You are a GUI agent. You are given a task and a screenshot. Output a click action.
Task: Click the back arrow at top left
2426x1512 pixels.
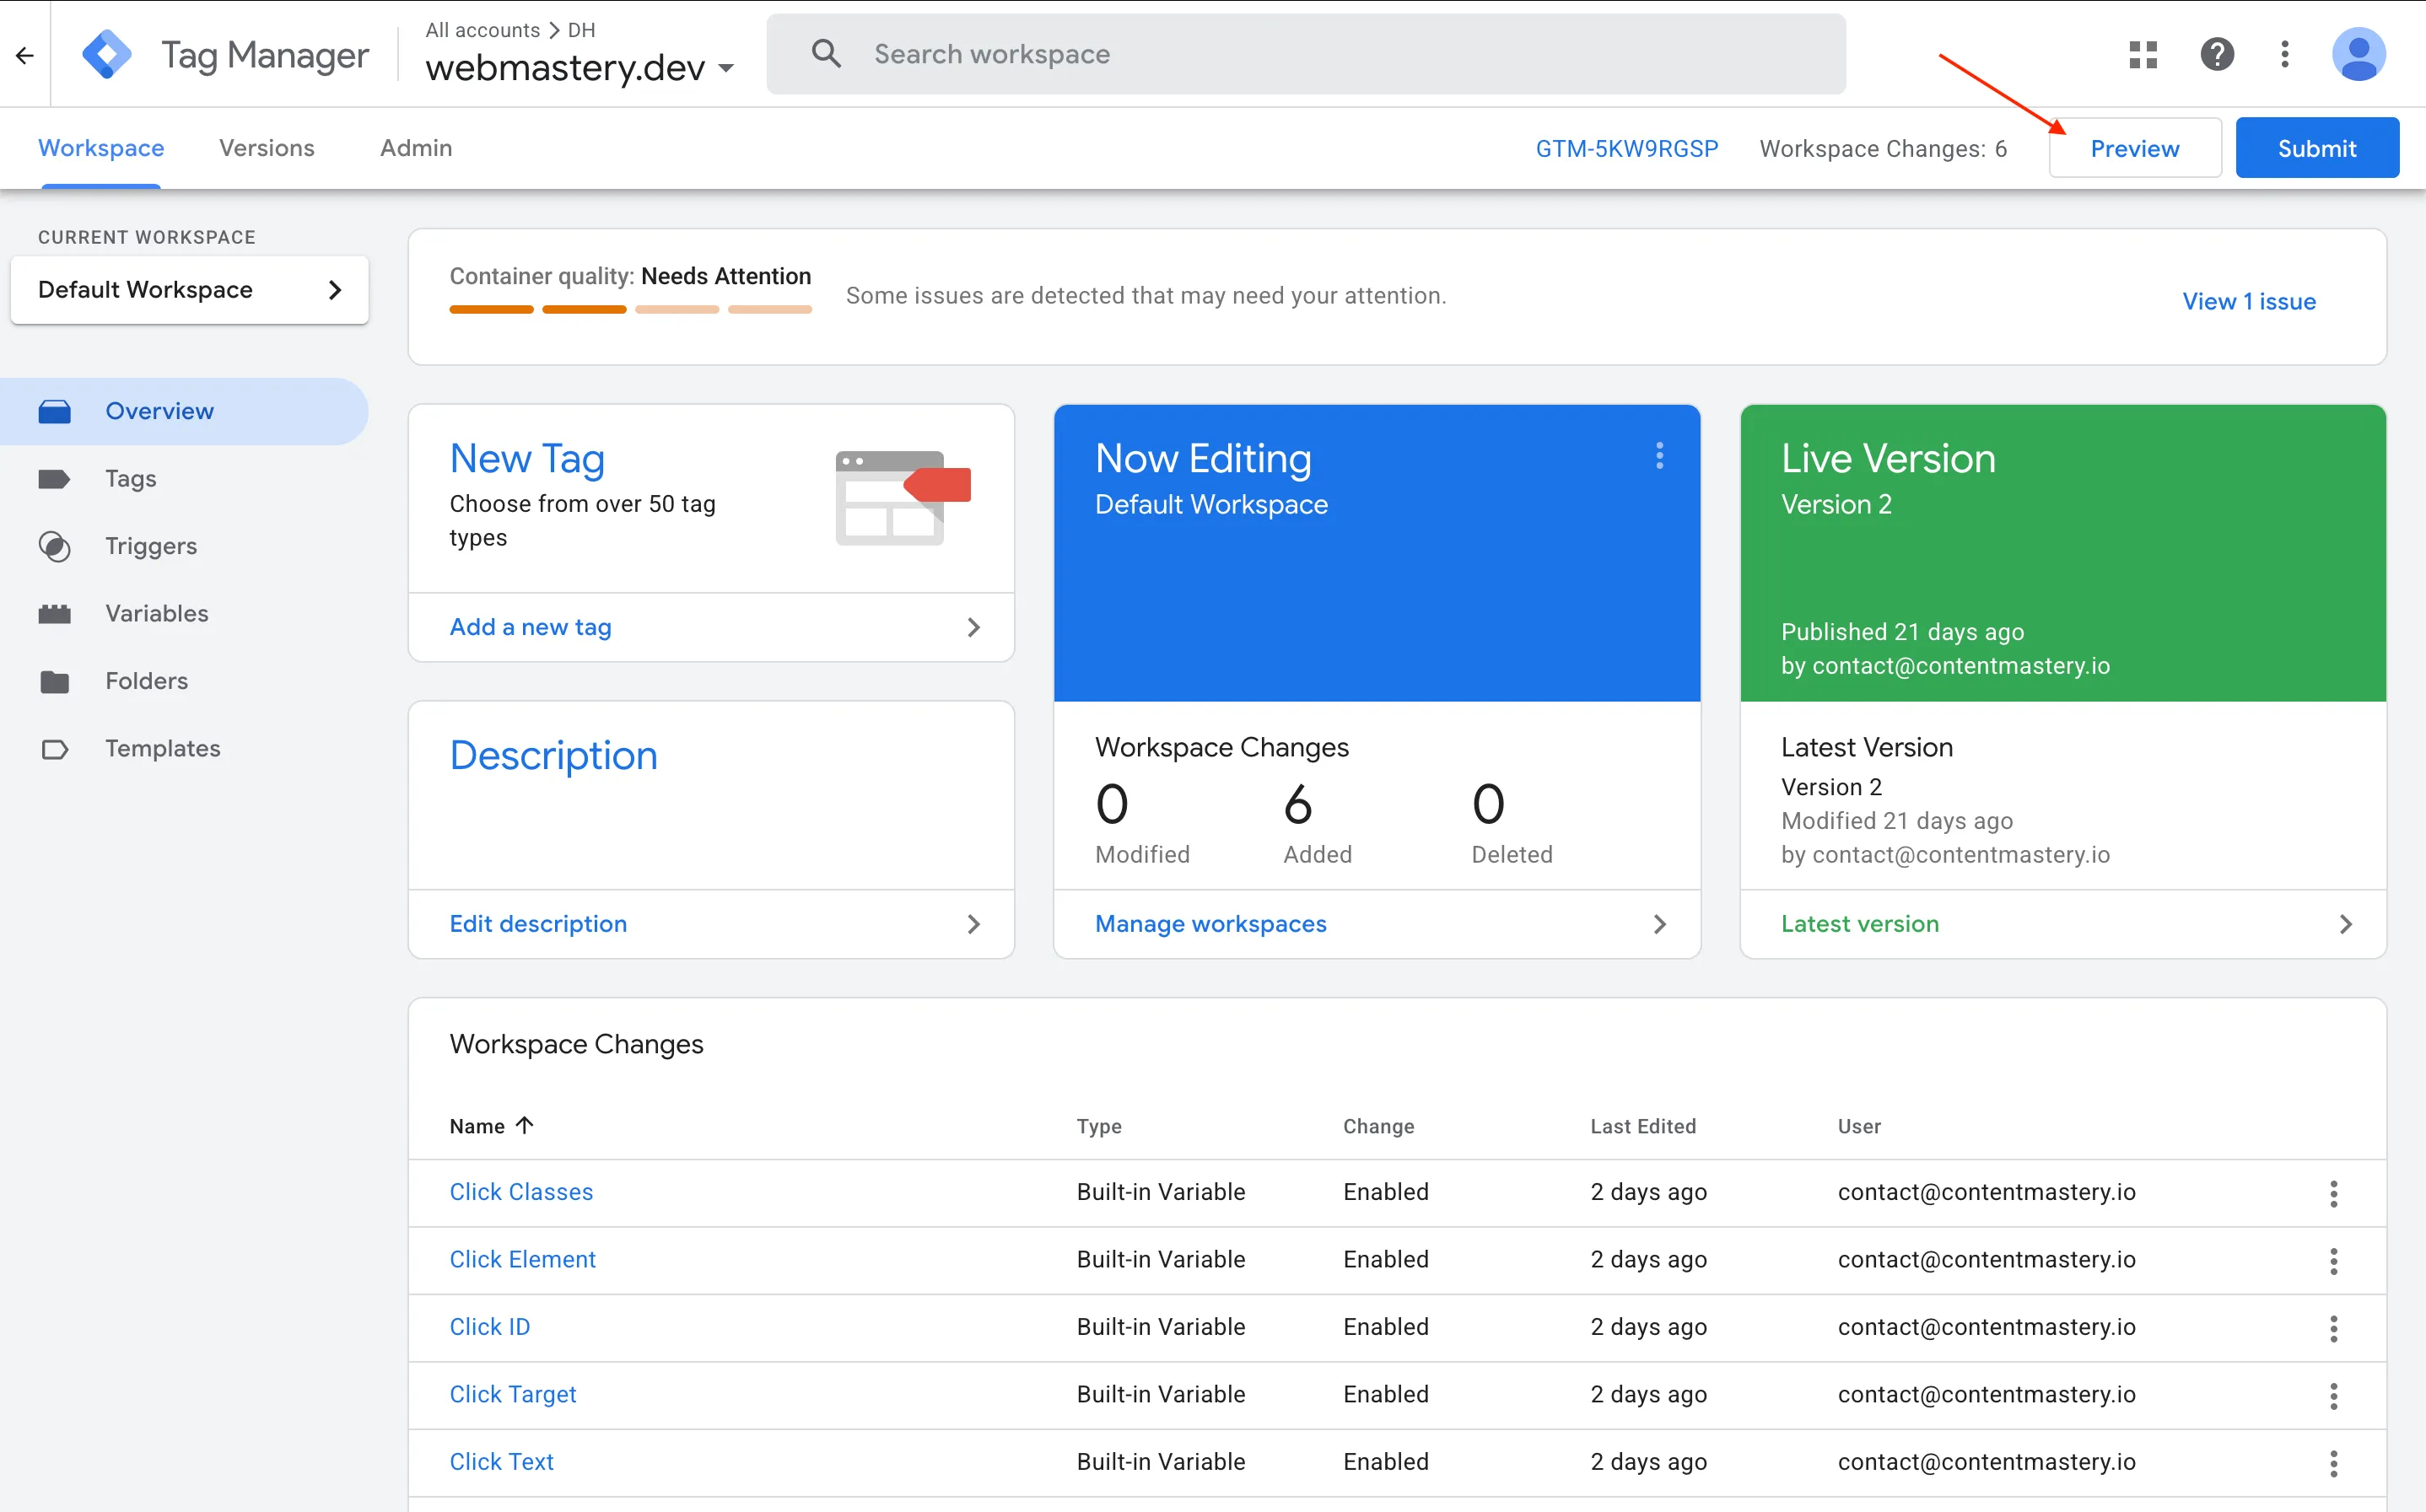pos(24,55)
